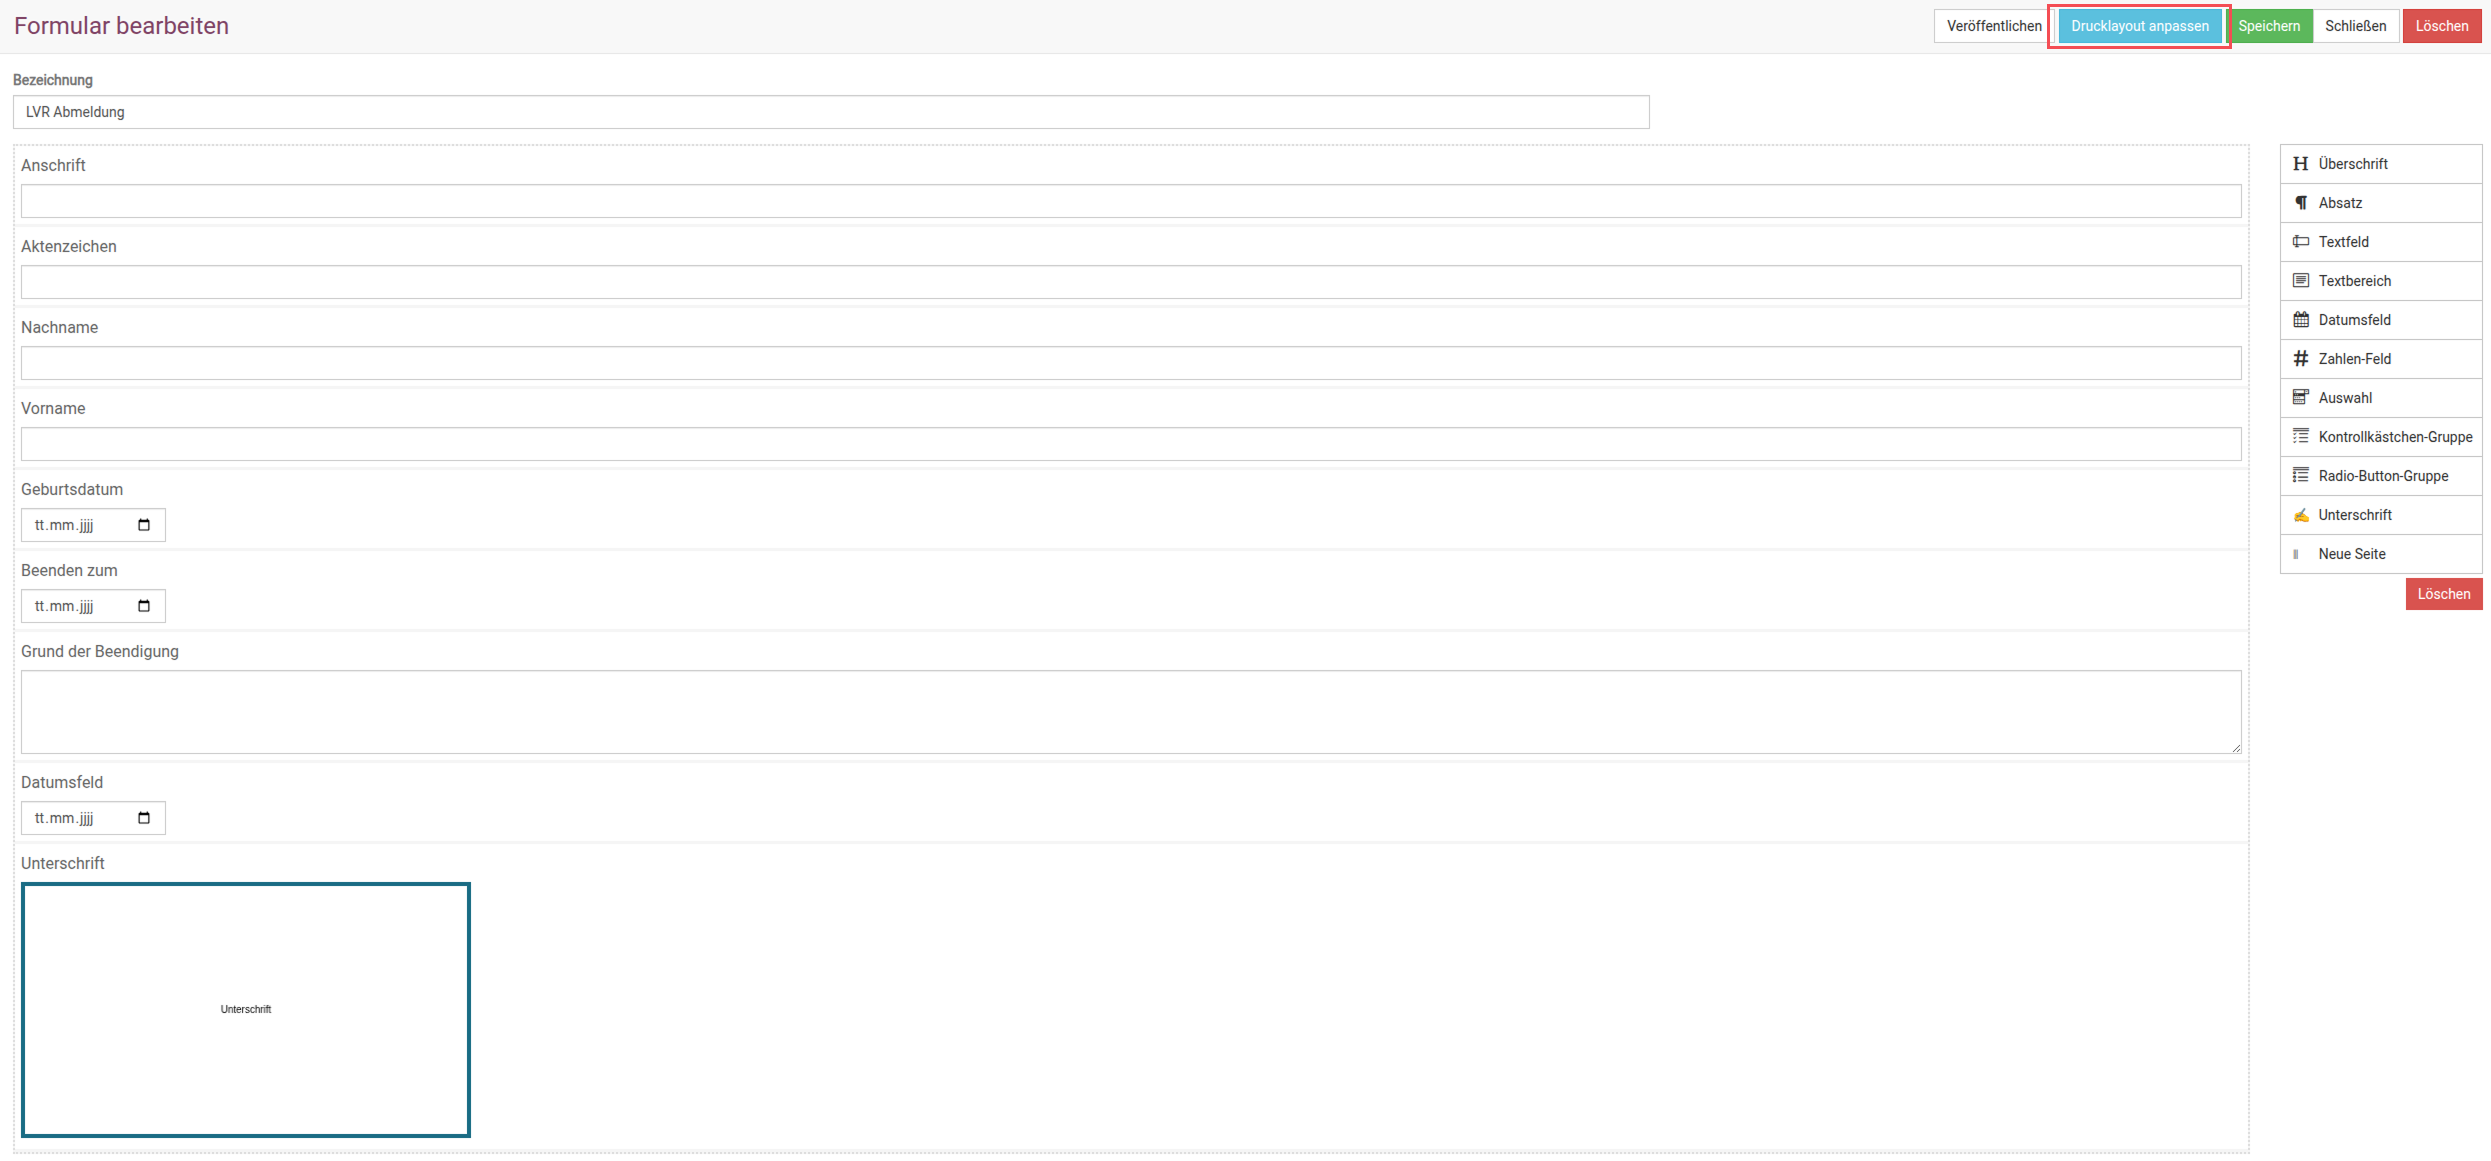Viewport: 2491px width, 1161px height.
Task: Add a Radio-Button-Gruppe element
Action: pyautogui.click(x=2381, y=476)
